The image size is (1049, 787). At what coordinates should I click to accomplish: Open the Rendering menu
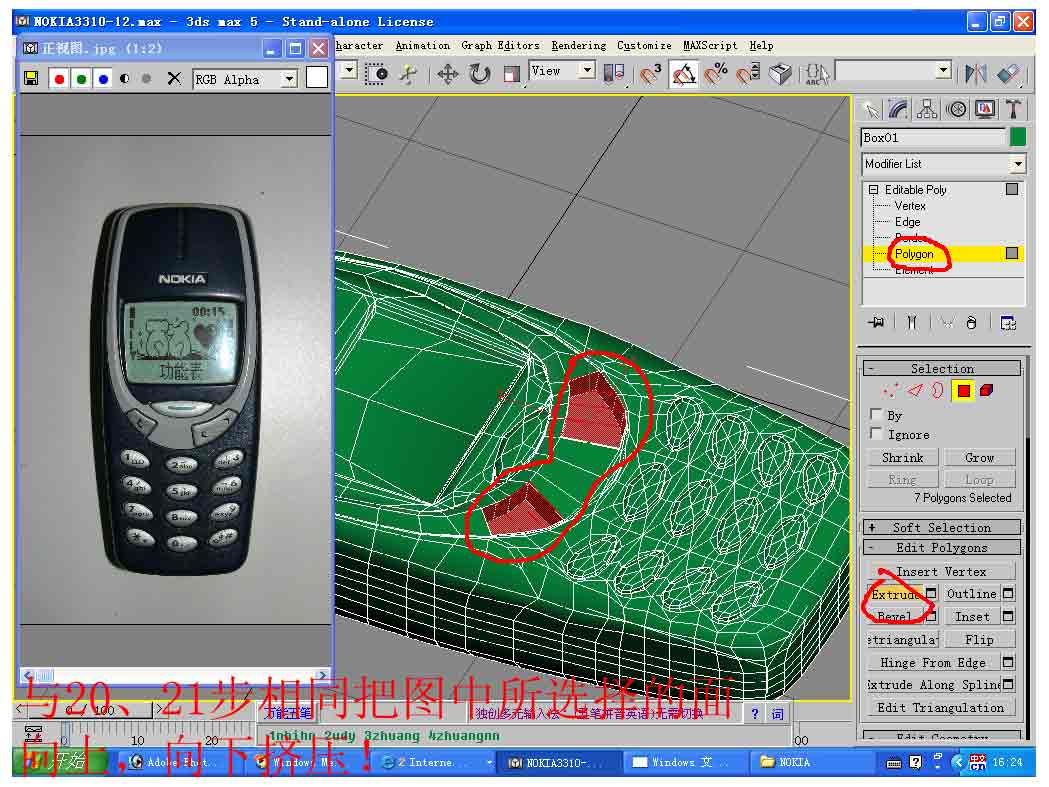click(x=578, y=46)
